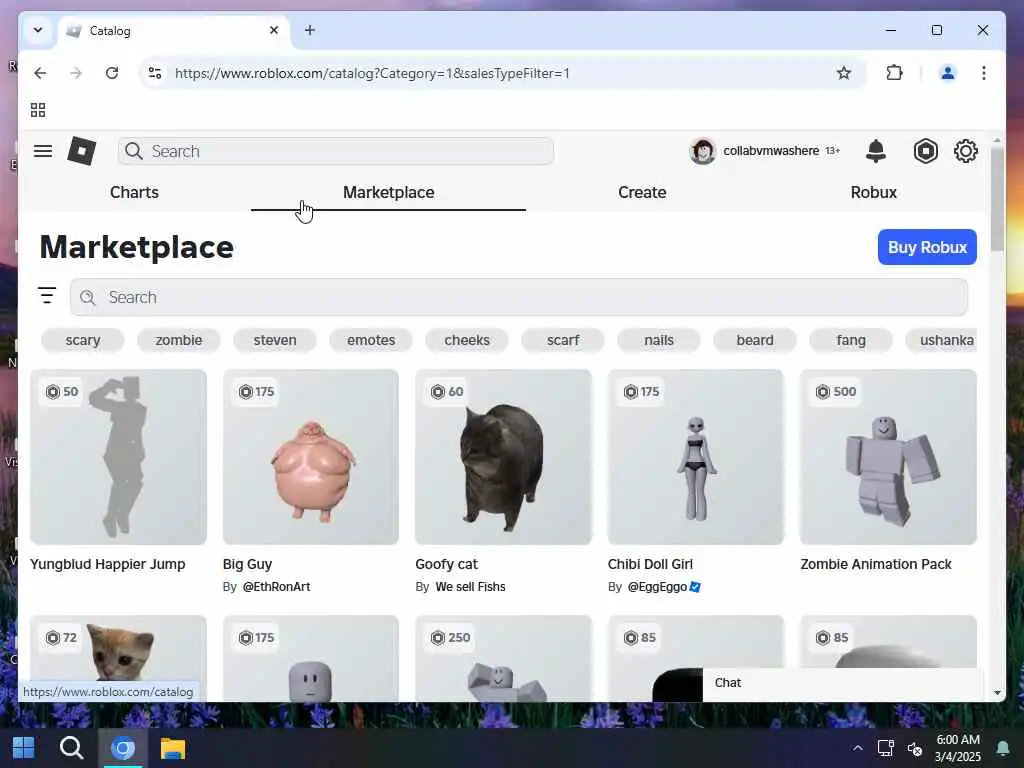Open the settings gear icon
Image resolution: width=1024 pixels, height=768 pixels.
(x=966, y=152)
